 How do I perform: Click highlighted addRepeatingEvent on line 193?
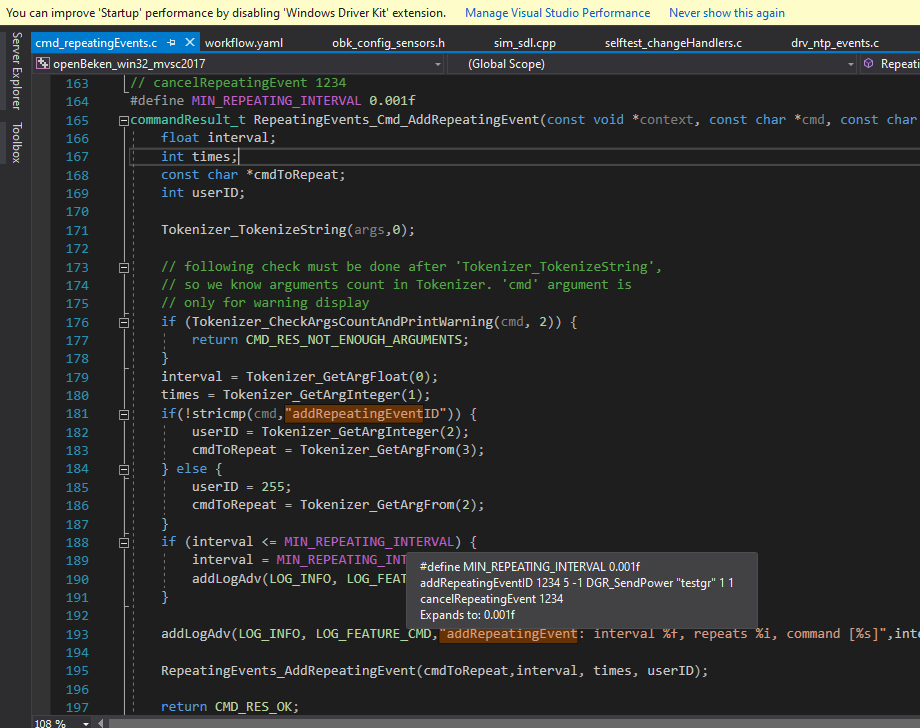coord(508,634)
